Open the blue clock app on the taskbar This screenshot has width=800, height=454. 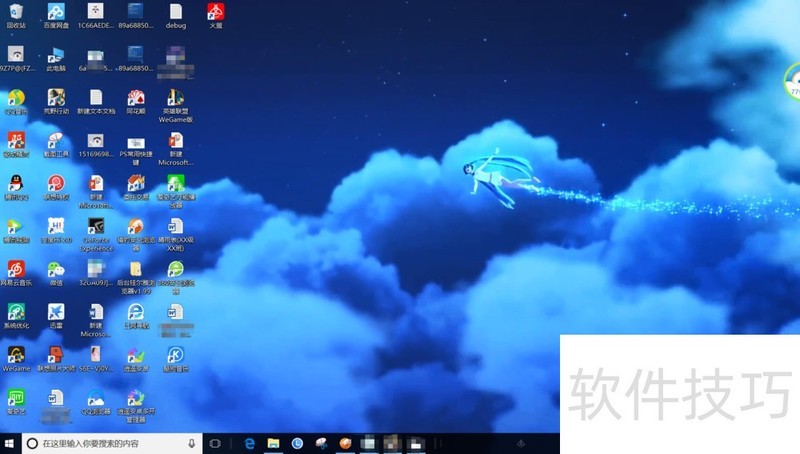point(297,443)
